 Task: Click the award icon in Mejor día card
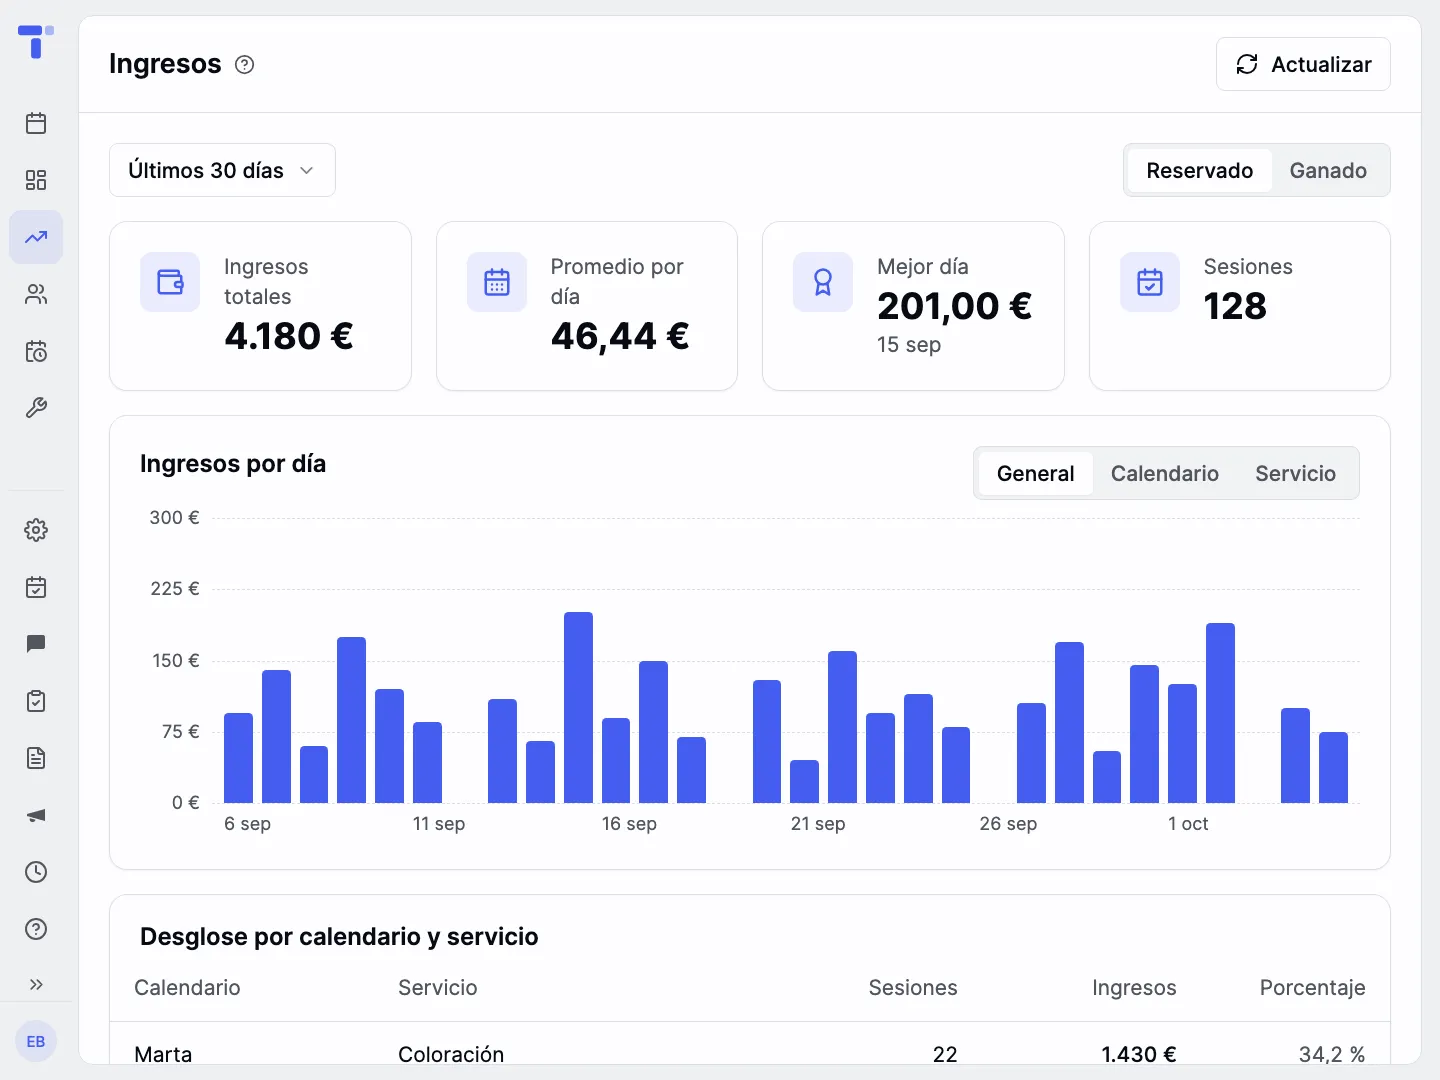pos(823,282)
